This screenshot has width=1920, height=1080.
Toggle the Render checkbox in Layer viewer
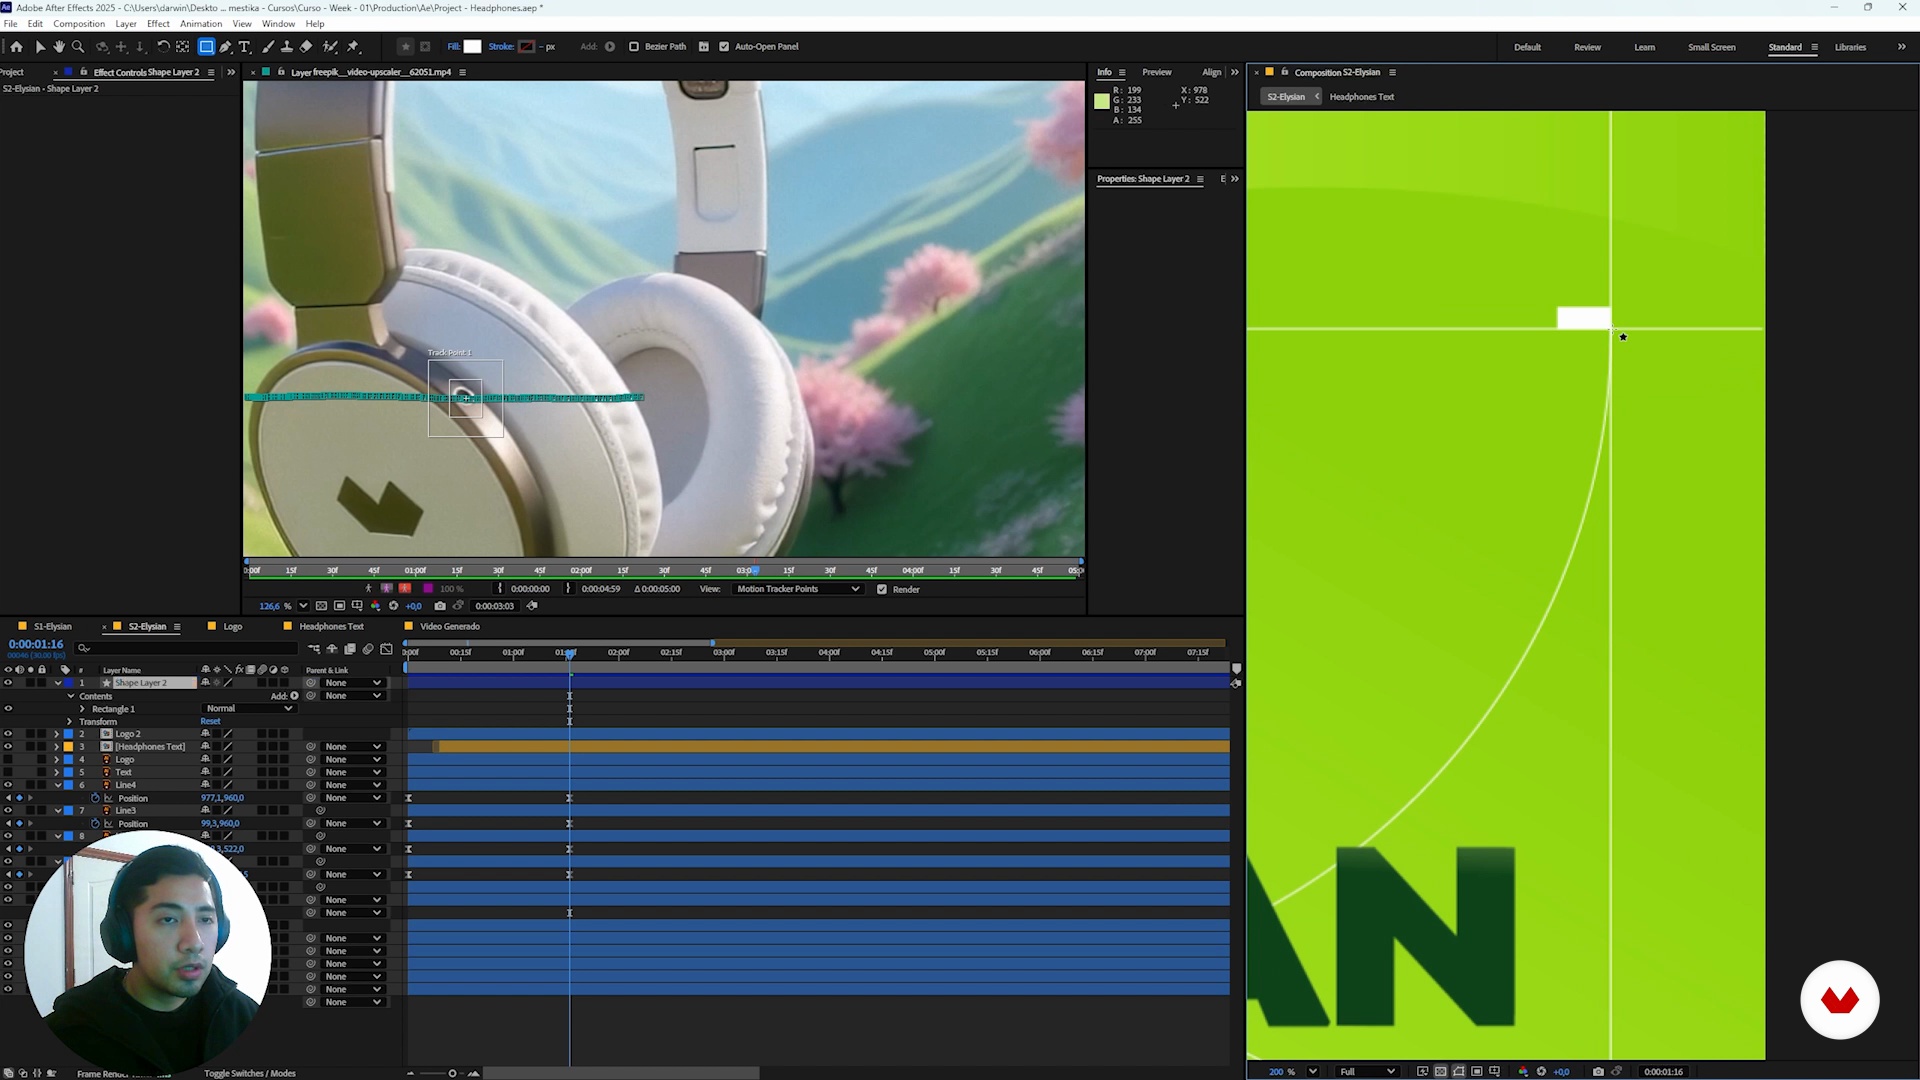coord(882,590)
